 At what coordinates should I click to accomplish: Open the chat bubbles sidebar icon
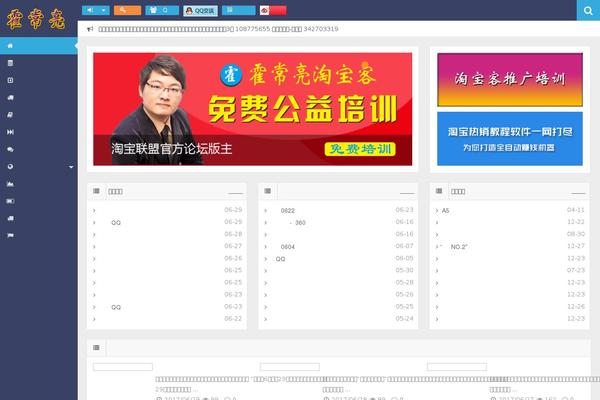point(10,149)
